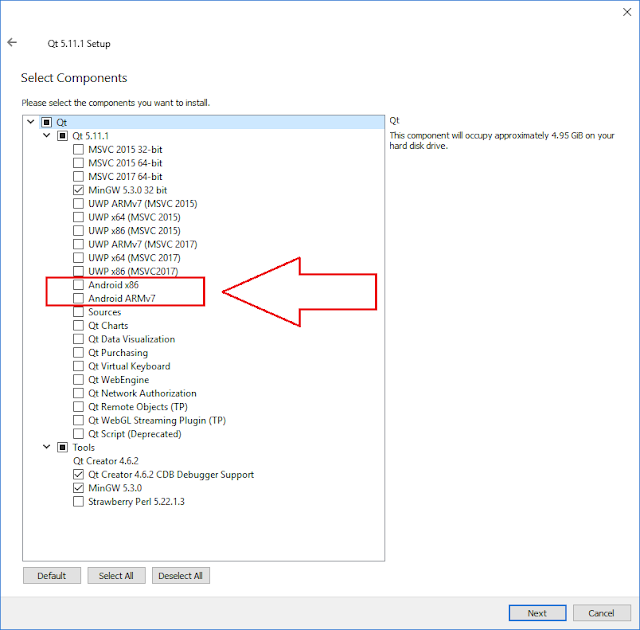Uncheck MinGW 5.3.0 32 bit component
640x630 pixels.
[78, 190]
